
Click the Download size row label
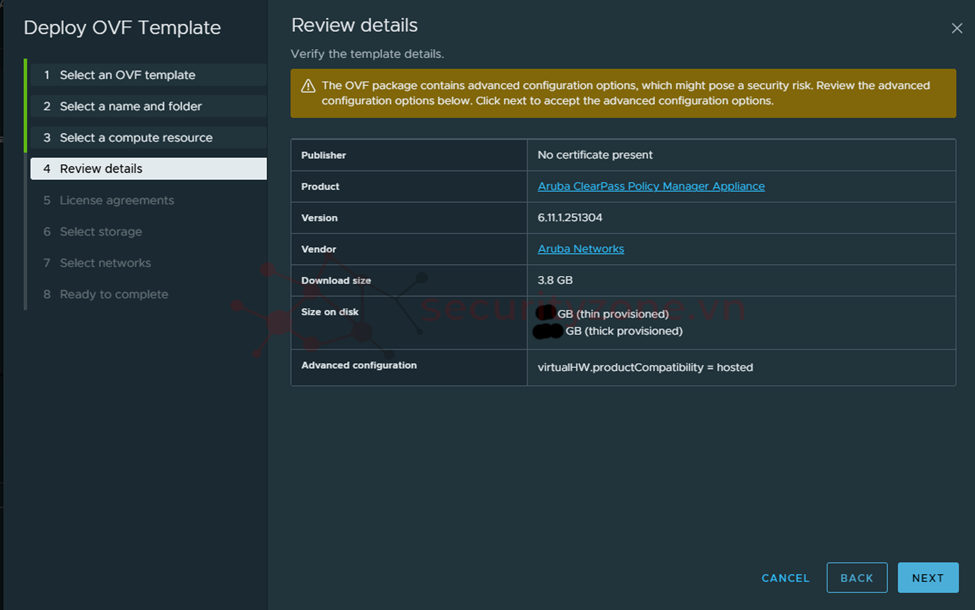(x=336, y=280)
